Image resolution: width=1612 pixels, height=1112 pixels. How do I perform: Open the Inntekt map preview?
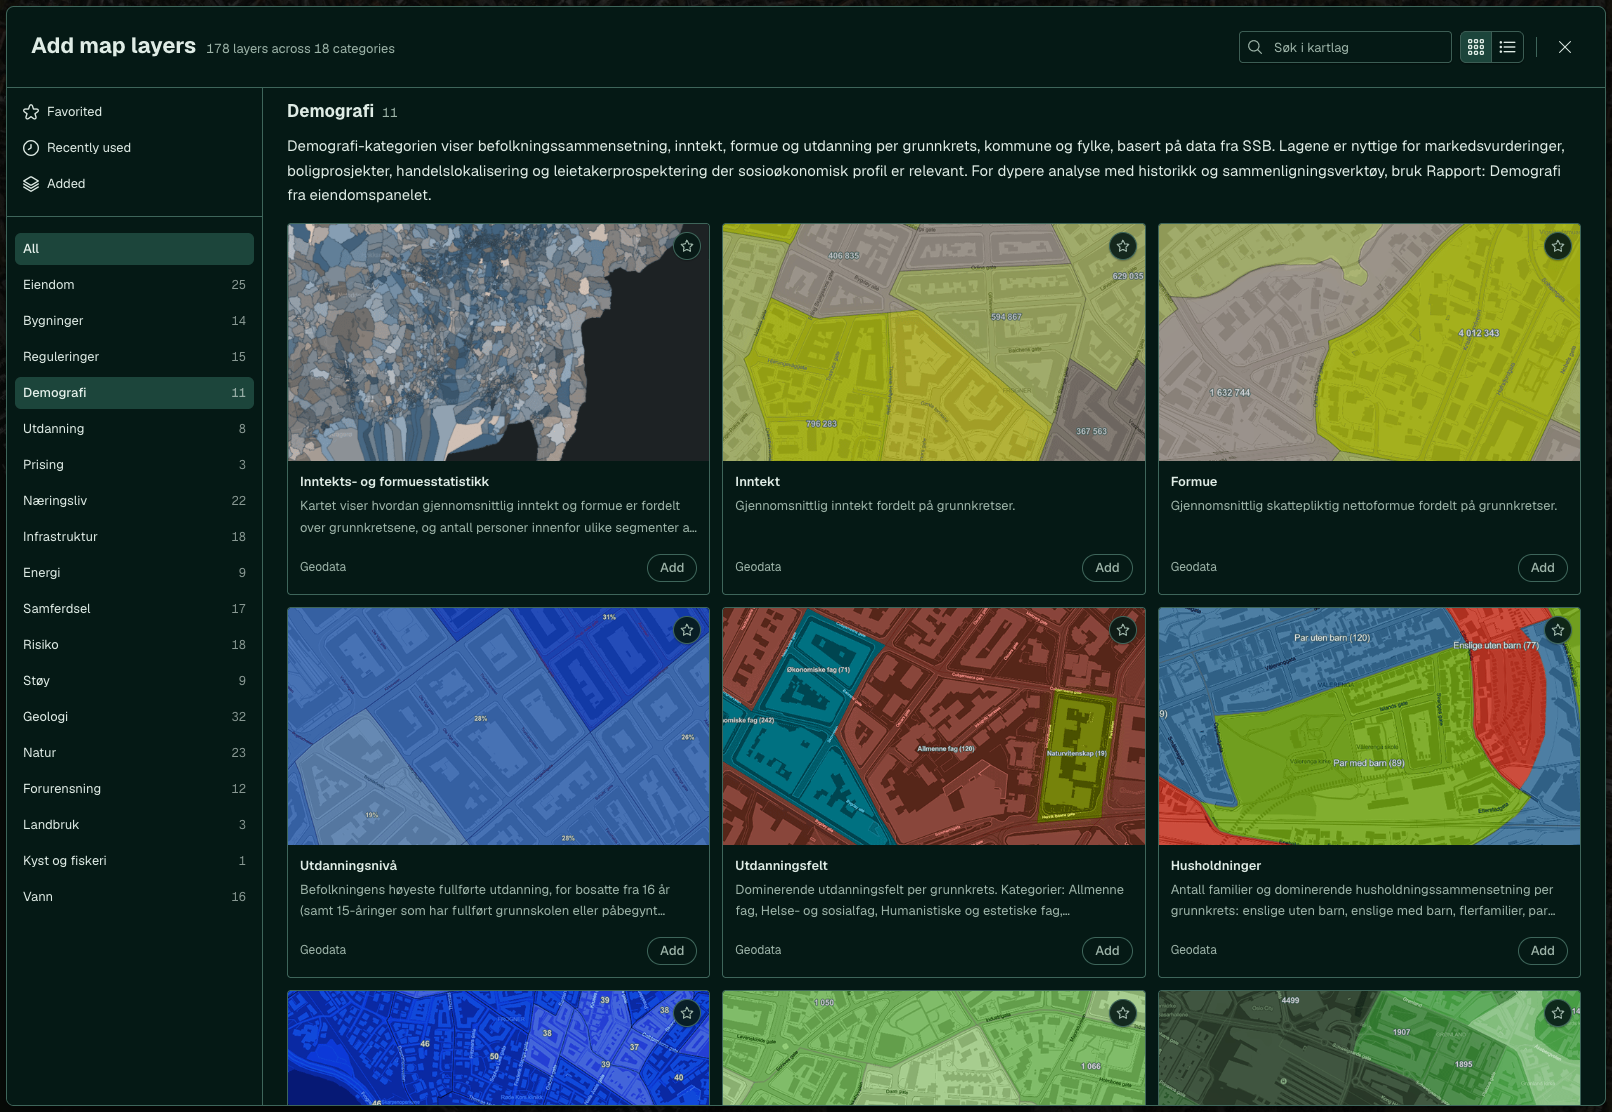click(934, 342)
